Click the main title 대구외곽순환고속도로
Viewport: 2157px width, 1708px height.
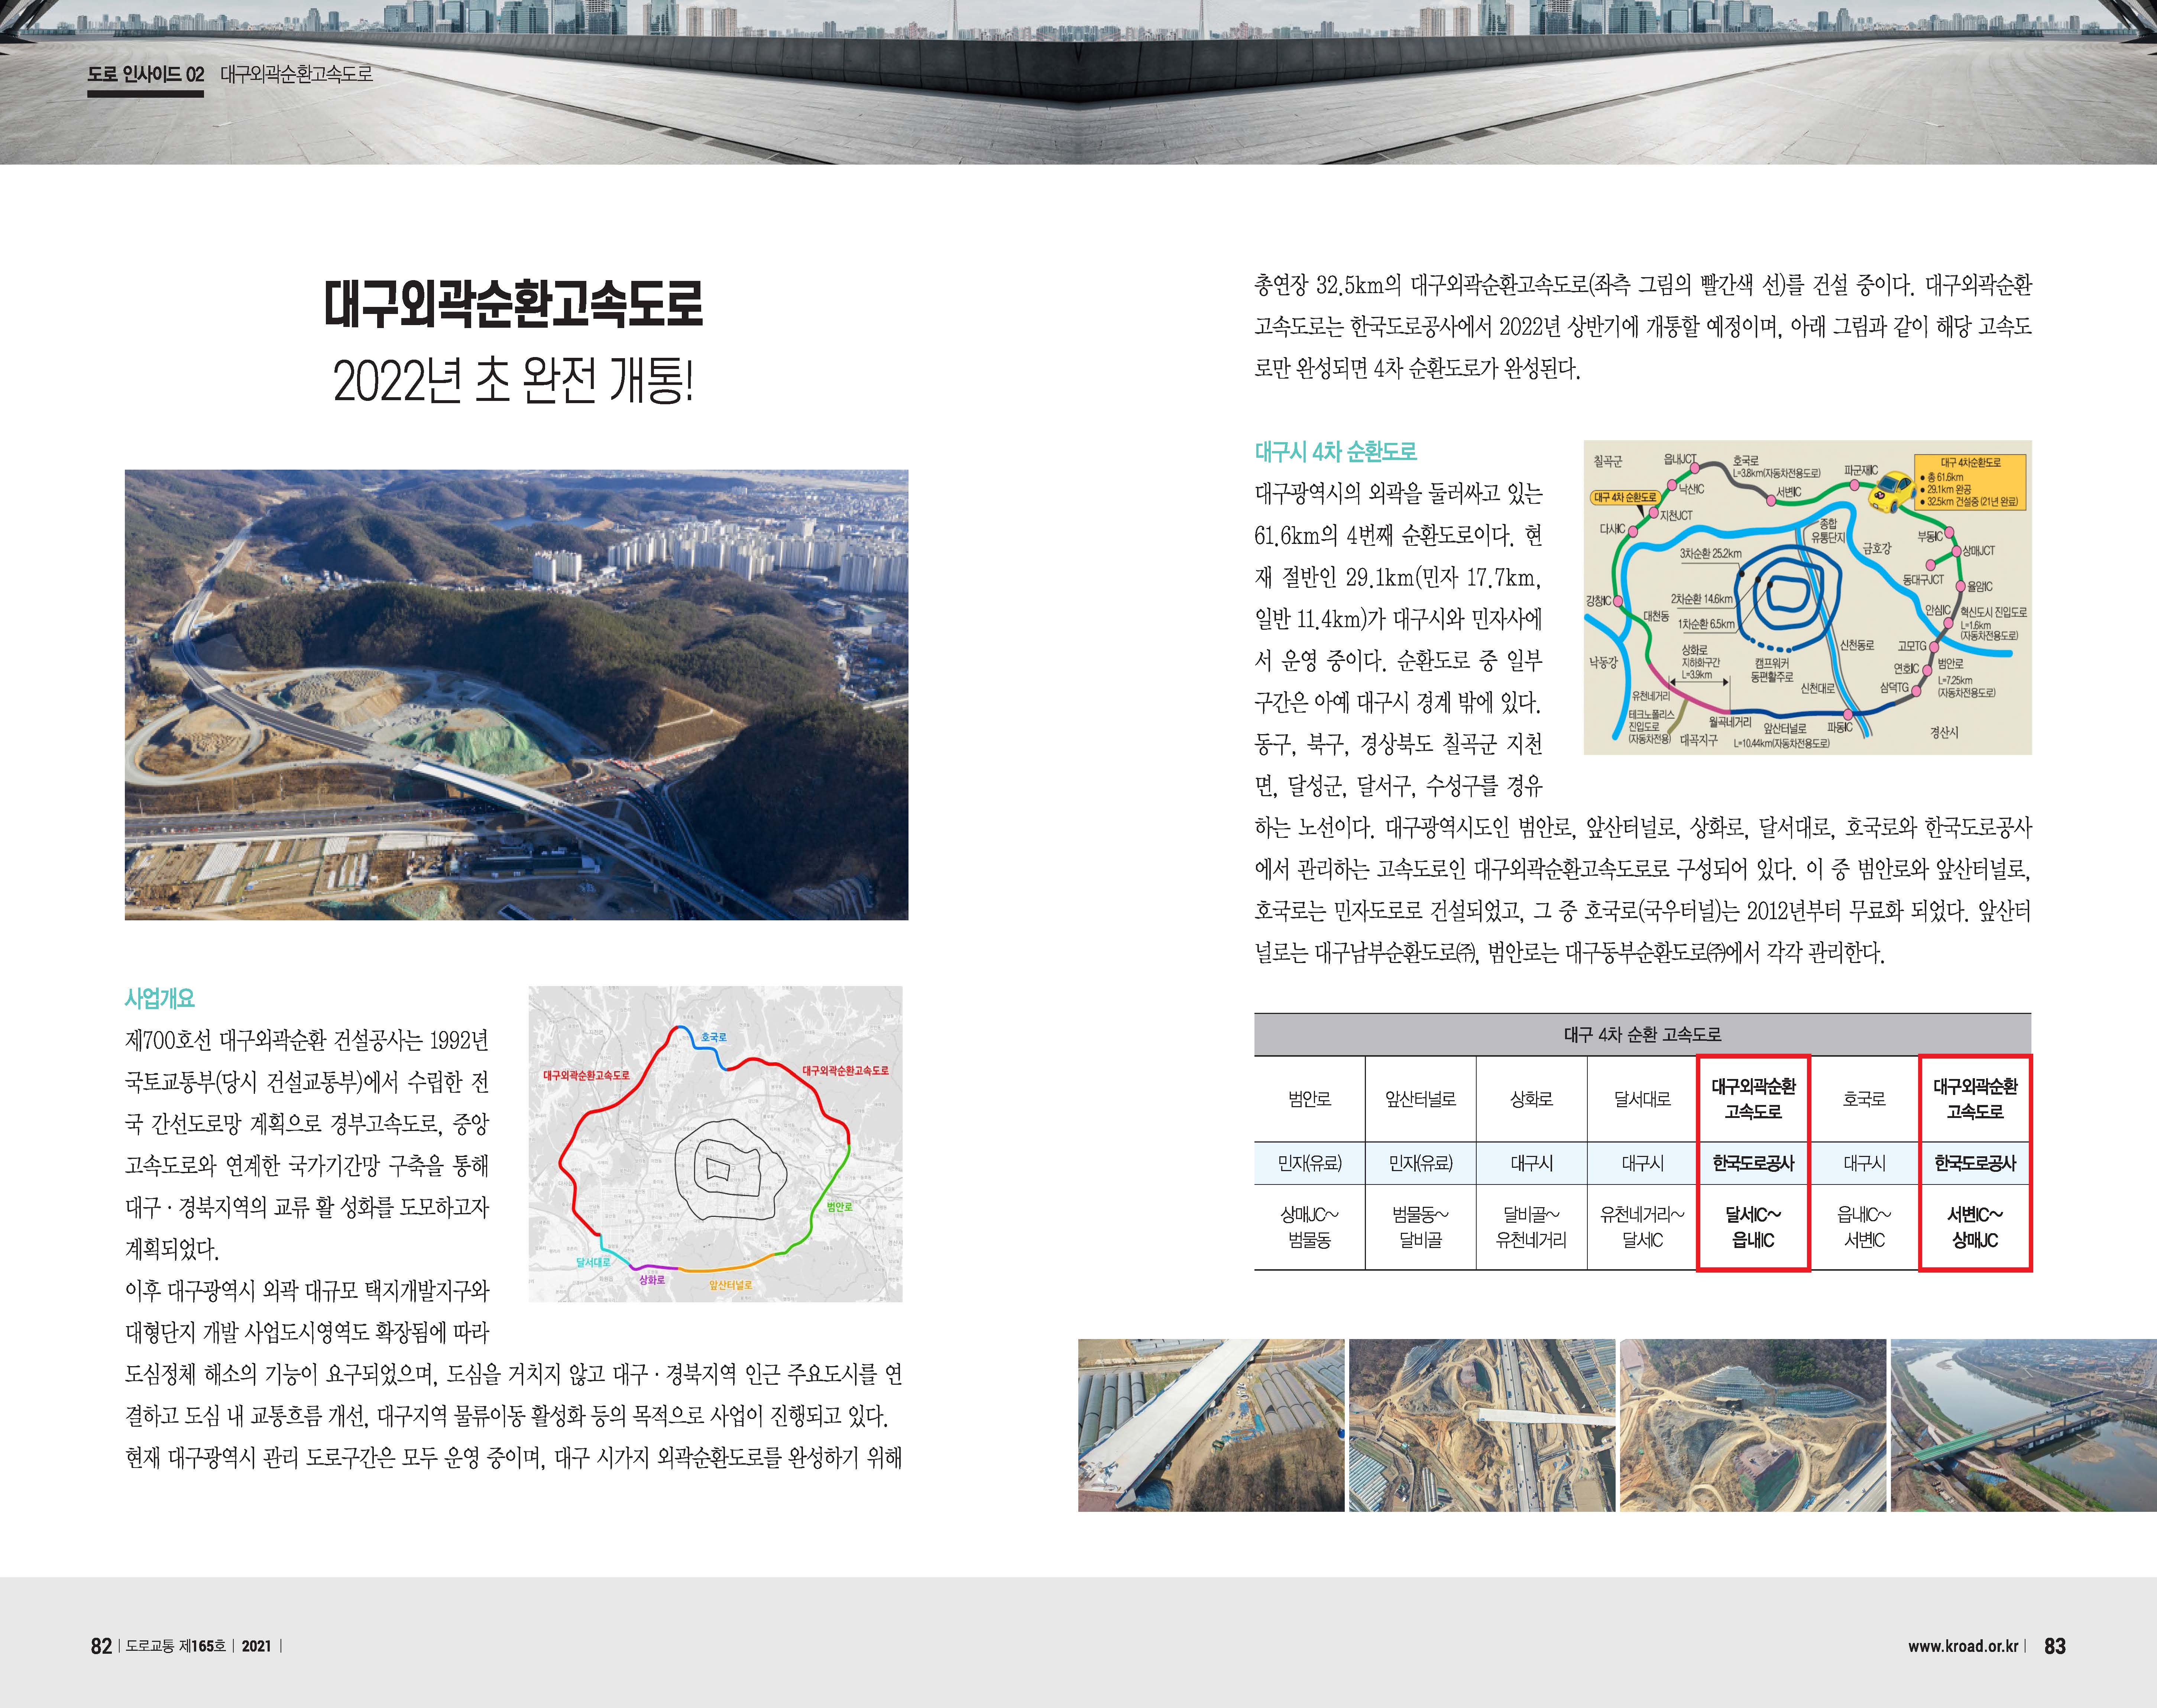coord(514,303)
